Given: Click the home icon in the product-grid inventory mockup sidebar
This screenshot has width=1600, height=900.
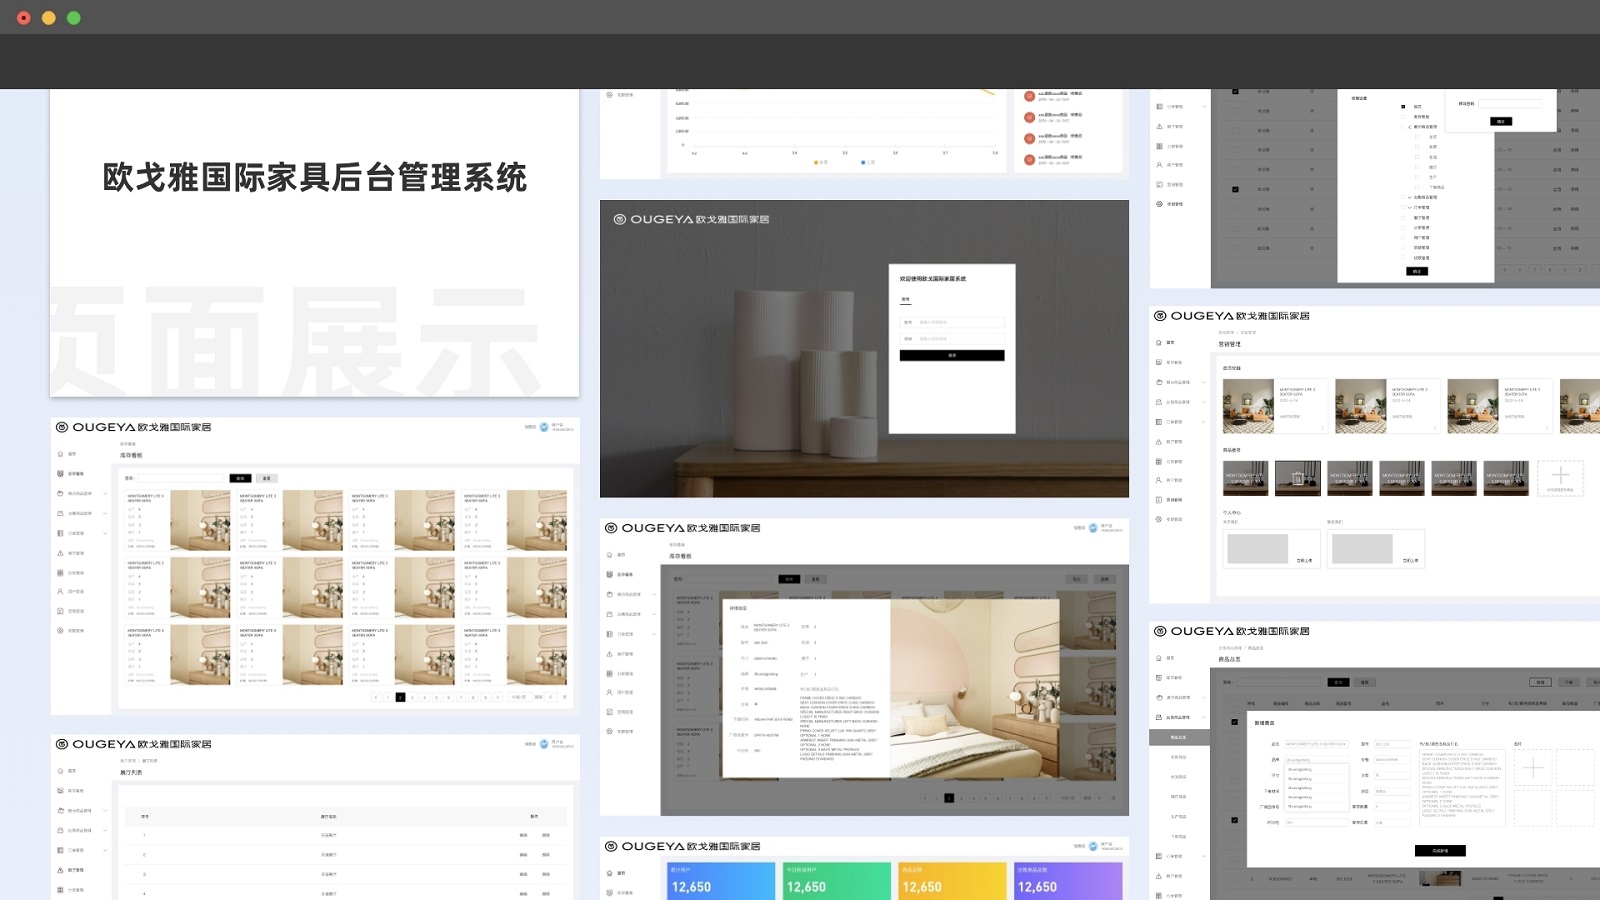Looking at the screenshot, I should (60, 454).
